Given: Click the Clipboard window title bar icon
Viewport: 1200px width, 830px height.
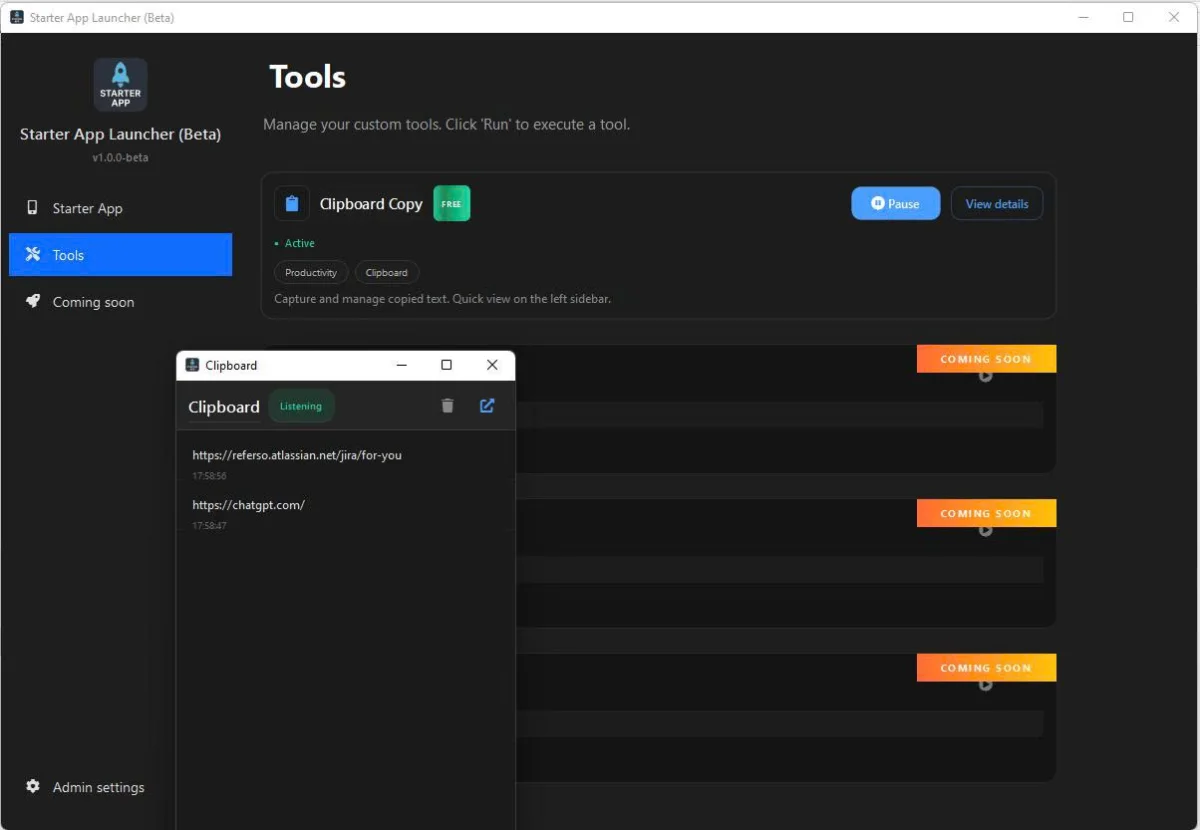Looking at the screenshot, I should click(192, 365).
